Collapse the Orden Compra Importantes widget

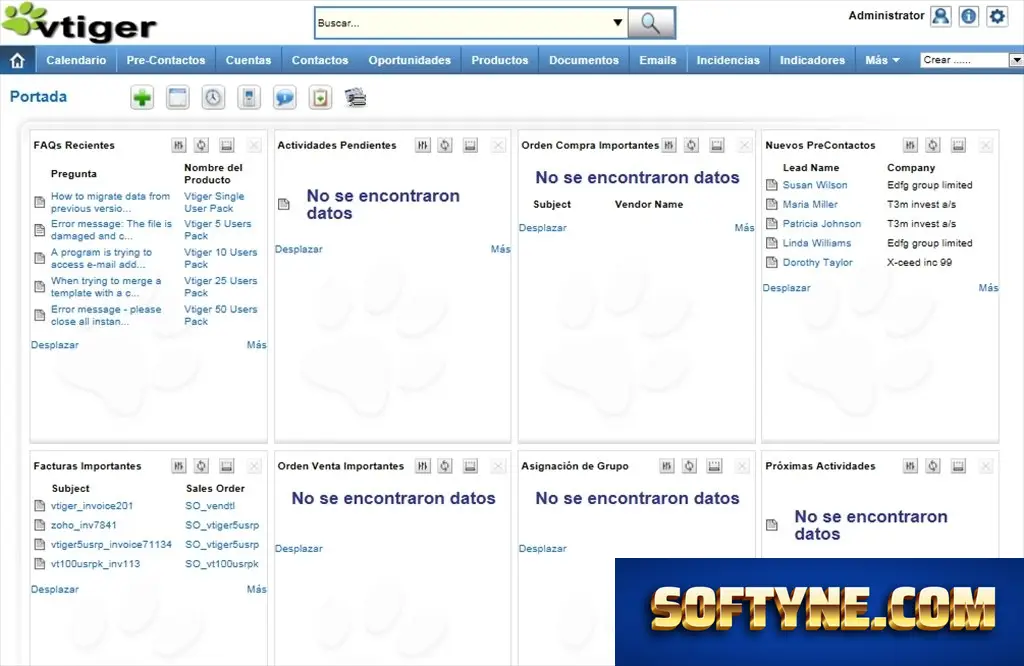pyautogui.click(x=716, y=145)
